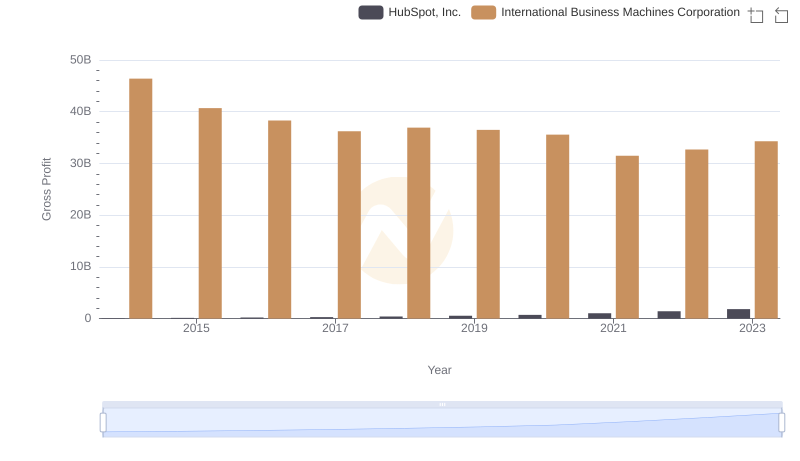The image size is (800, 461).
Task: Click the IBM bar for 2019
Action: pyautogui.click(x=488, y=224)
